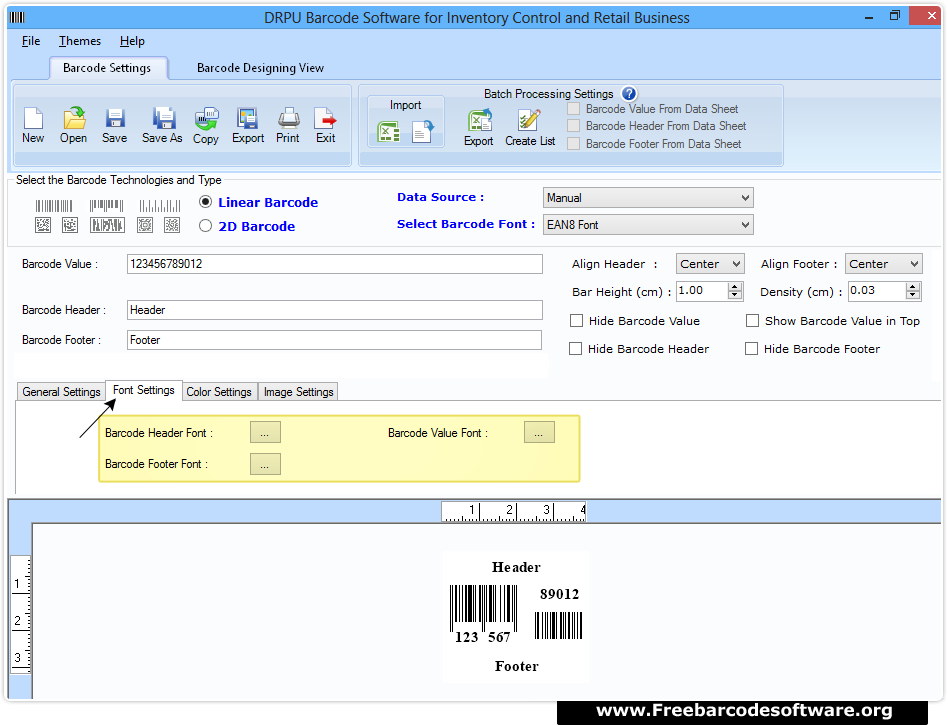This screenshot has height=725, width=948.
Task: Switch to General Settings tab
Action: 61,392
